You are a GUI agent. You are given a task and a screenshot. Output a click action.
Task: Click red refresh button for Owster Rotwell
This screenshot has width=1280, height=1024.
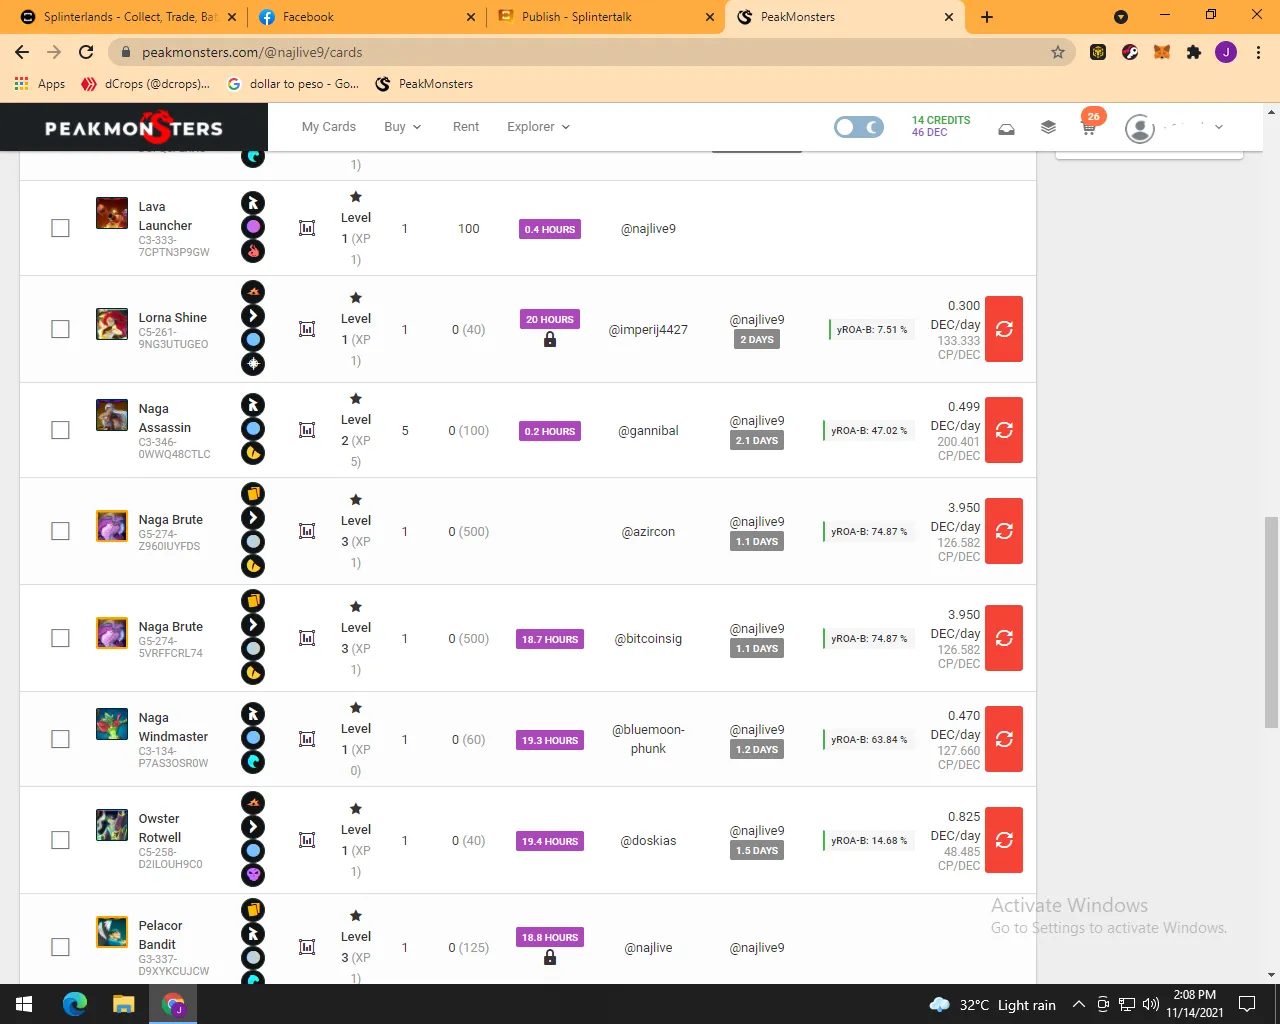pyautogui.click(x=1004, y=840)
